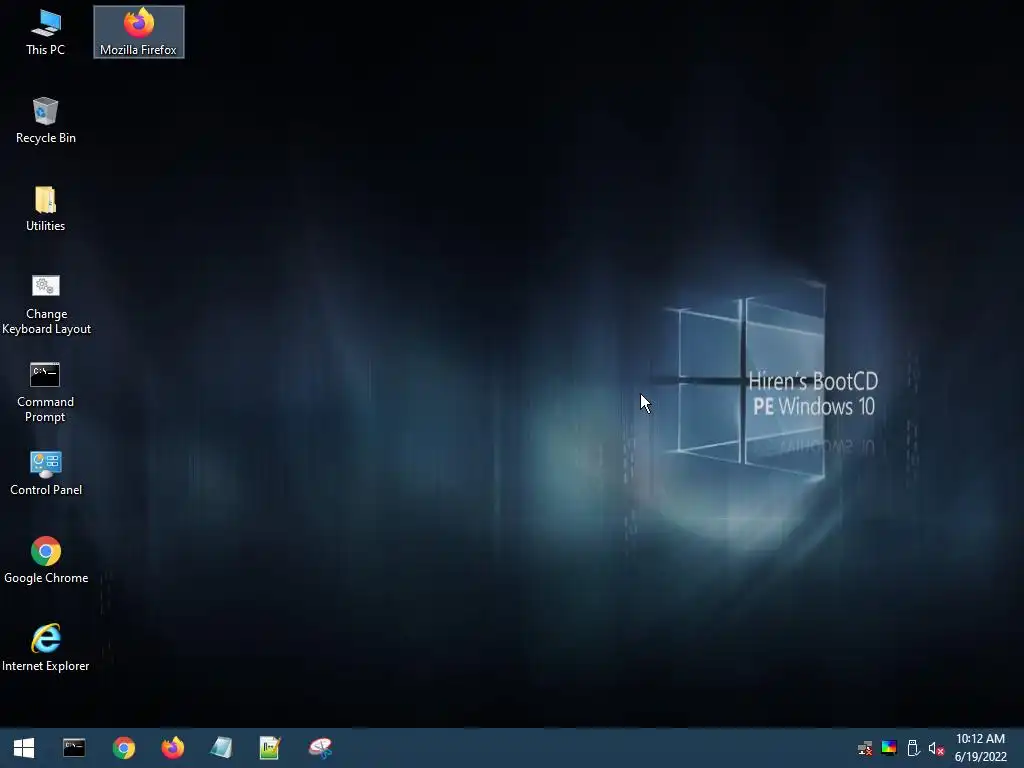1024x768 pixels.
Task: Select the Internet Explorer desktop icon
Action: [46, 648]
